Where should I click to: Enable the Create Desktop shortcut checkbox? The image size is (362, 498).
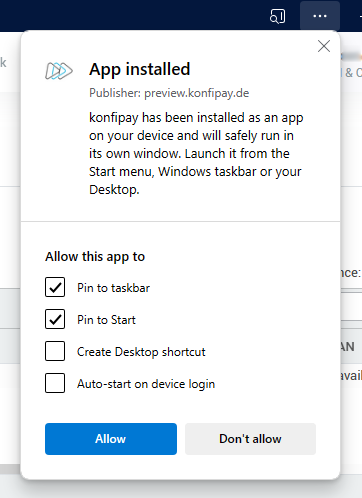click(55, 351)
